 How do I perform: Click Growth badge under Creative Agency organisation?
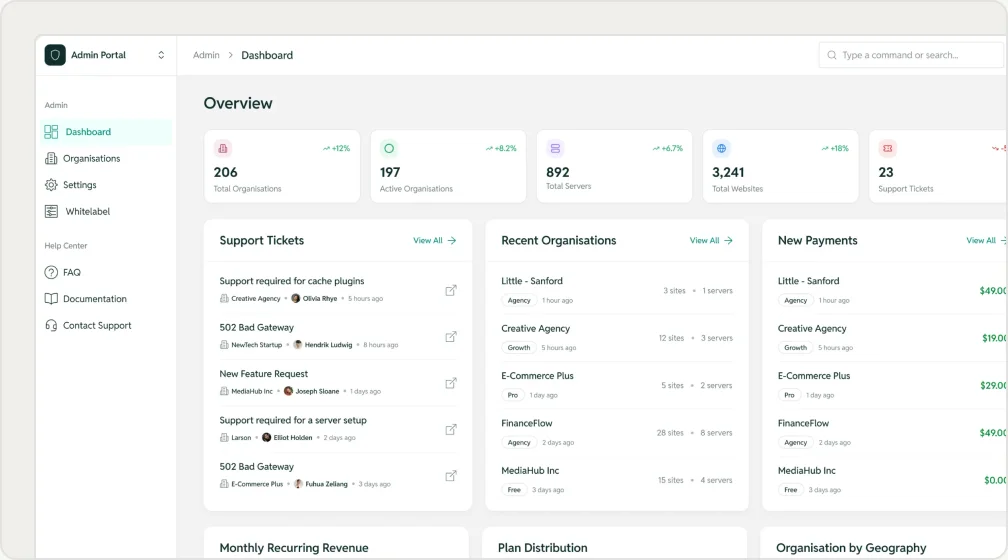pyautogui.click(x=519, y=348)
